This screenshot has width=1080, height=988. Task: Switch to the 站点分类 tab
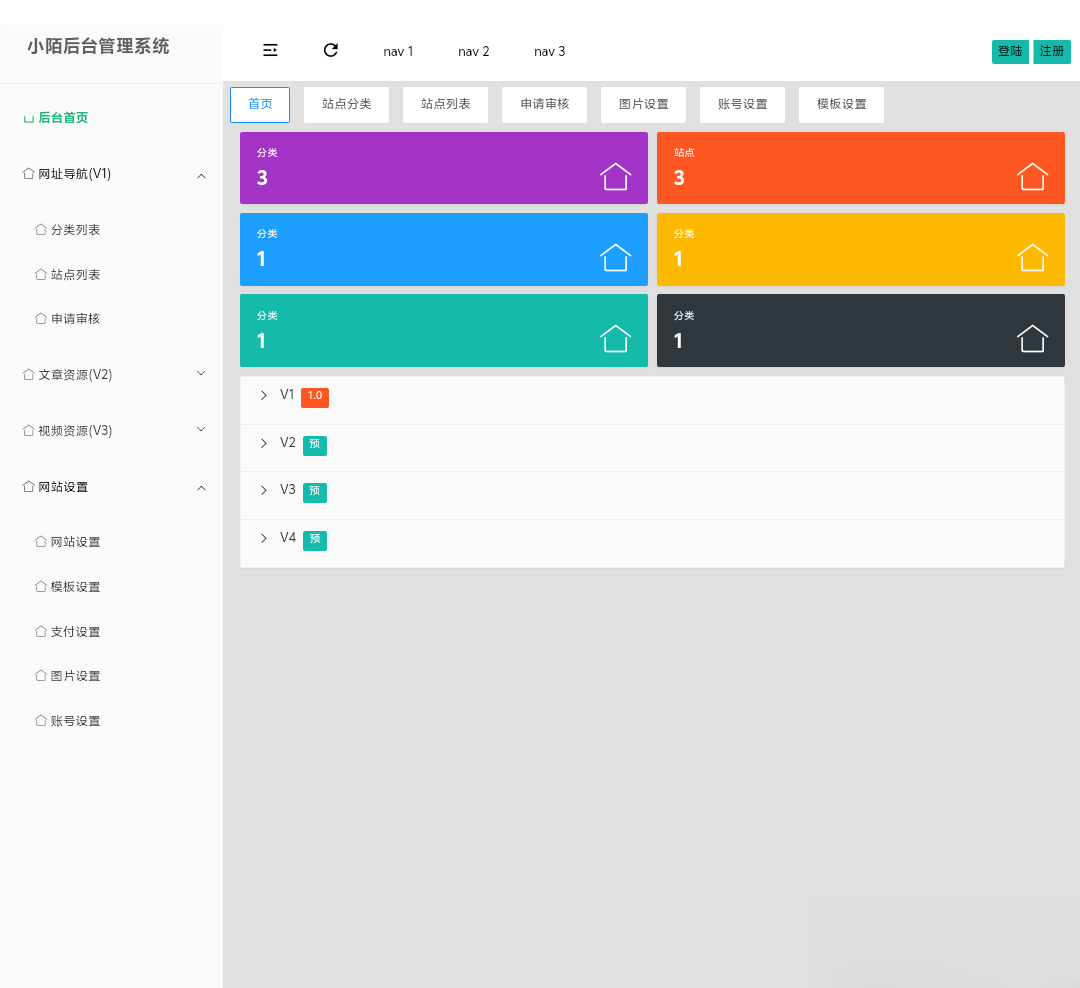(x=346, y=104)
